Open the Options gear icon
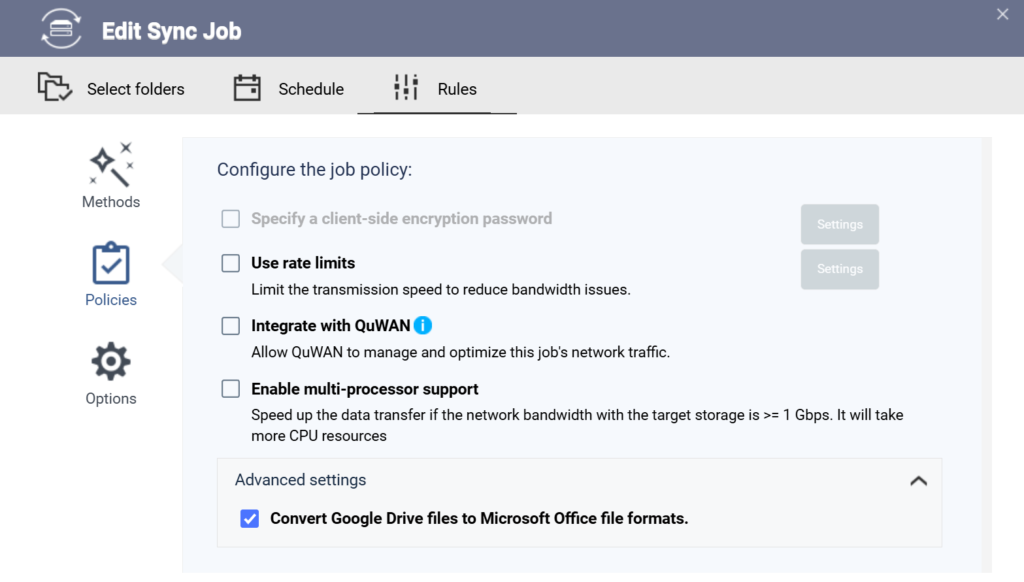Viewport: 1024px width, 582px height. [111, 361]
